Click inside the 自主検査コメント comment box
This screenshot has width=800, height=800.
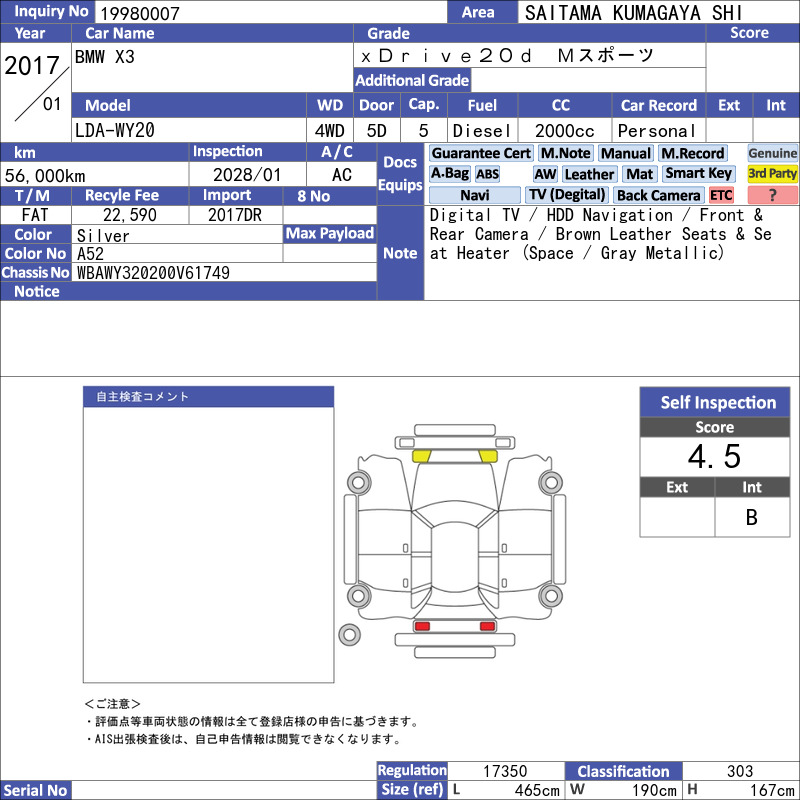[208, 544]
